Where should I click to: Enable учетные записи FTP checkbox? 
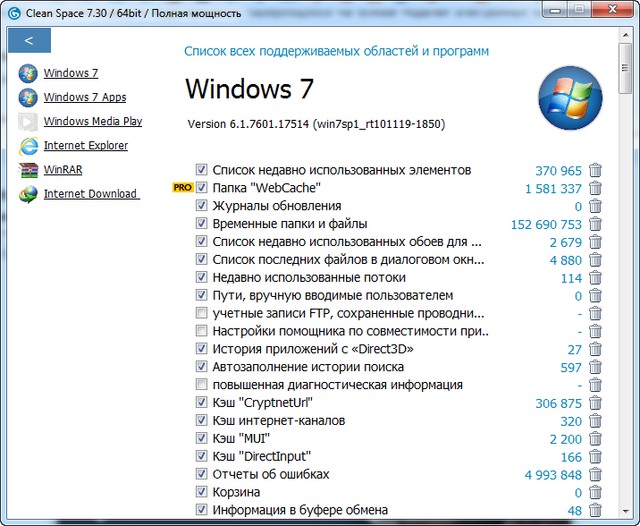[202, 314]
